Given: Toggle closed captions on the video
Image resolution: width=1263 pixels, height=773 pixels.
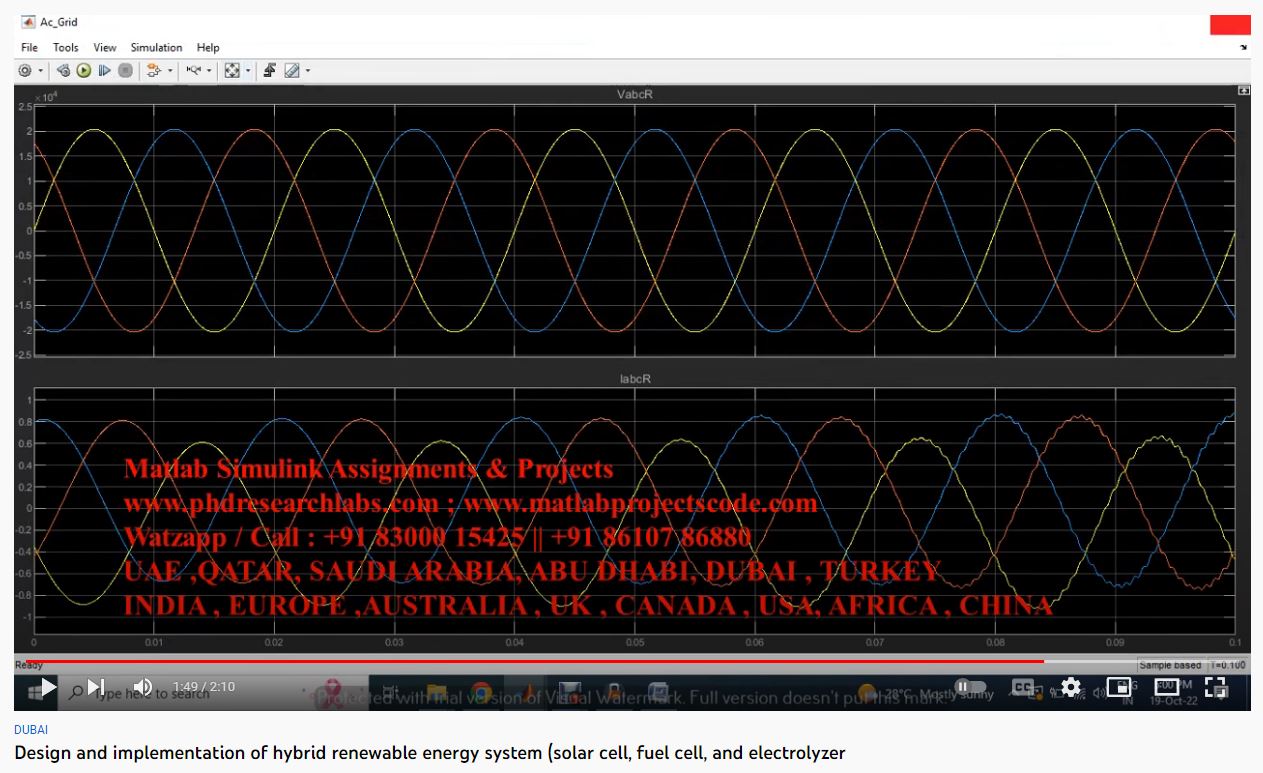Looking at the screenshot, I should (x=1023, y=687).
